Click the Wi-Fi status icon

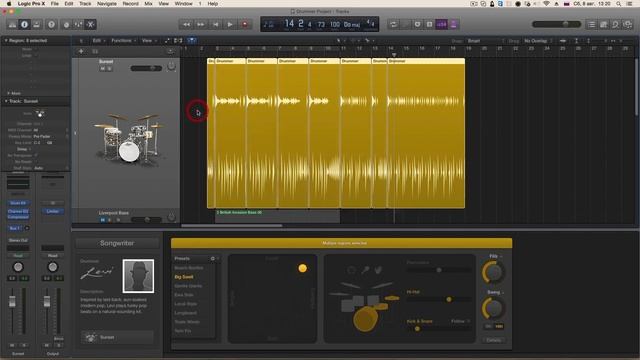pos(546,4)
